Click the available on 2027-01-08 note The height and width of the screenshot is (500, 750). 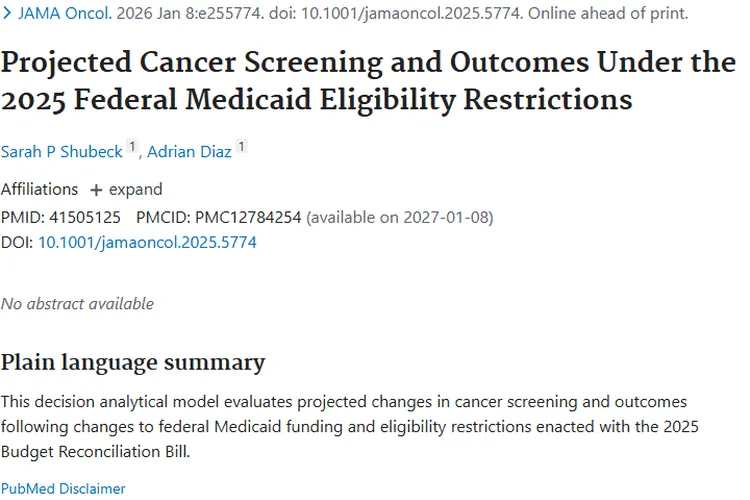coord(400,217)
